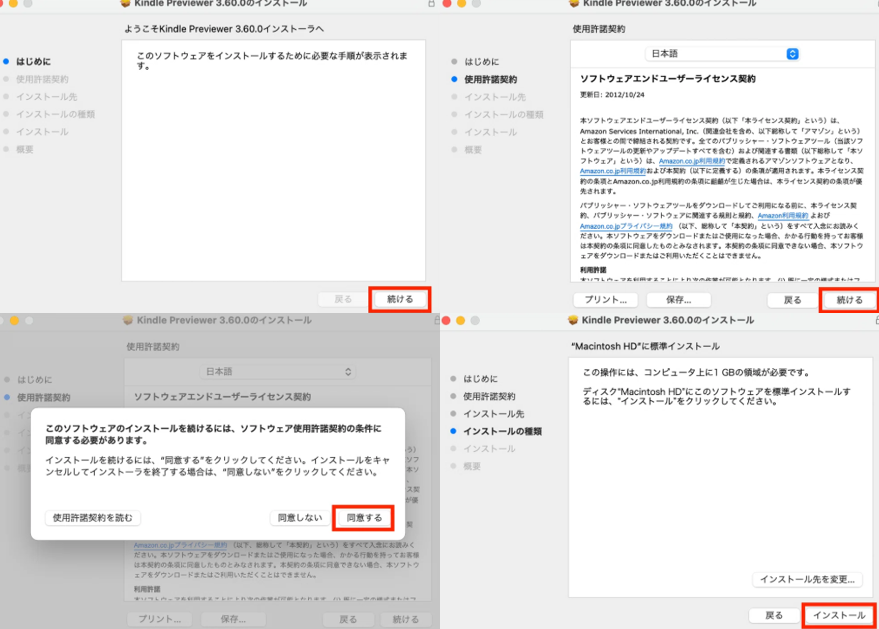Viewport: 879px width, 629px height.
Task: Click the package icon in the standard install window title
Action: click(572, 320)
